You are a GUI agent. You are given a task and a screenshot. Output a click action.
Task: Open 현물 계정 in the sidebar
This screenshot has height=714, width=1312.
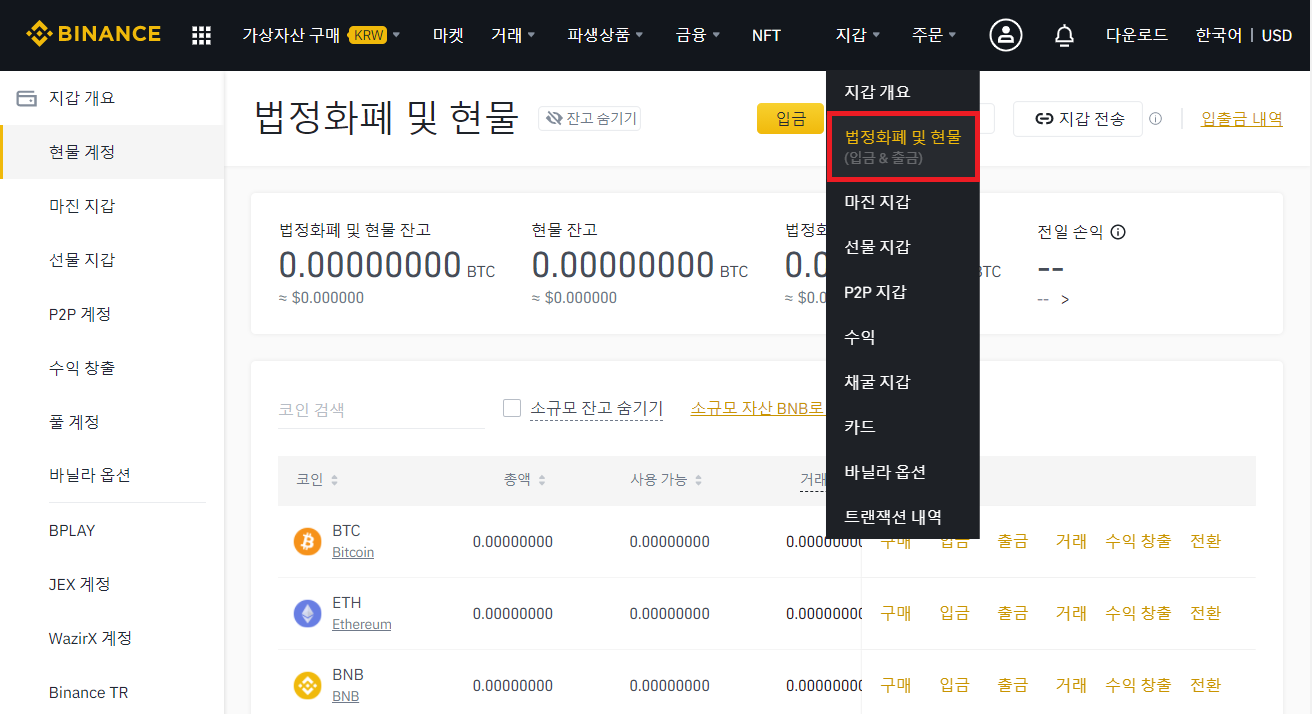pos(112,152)
